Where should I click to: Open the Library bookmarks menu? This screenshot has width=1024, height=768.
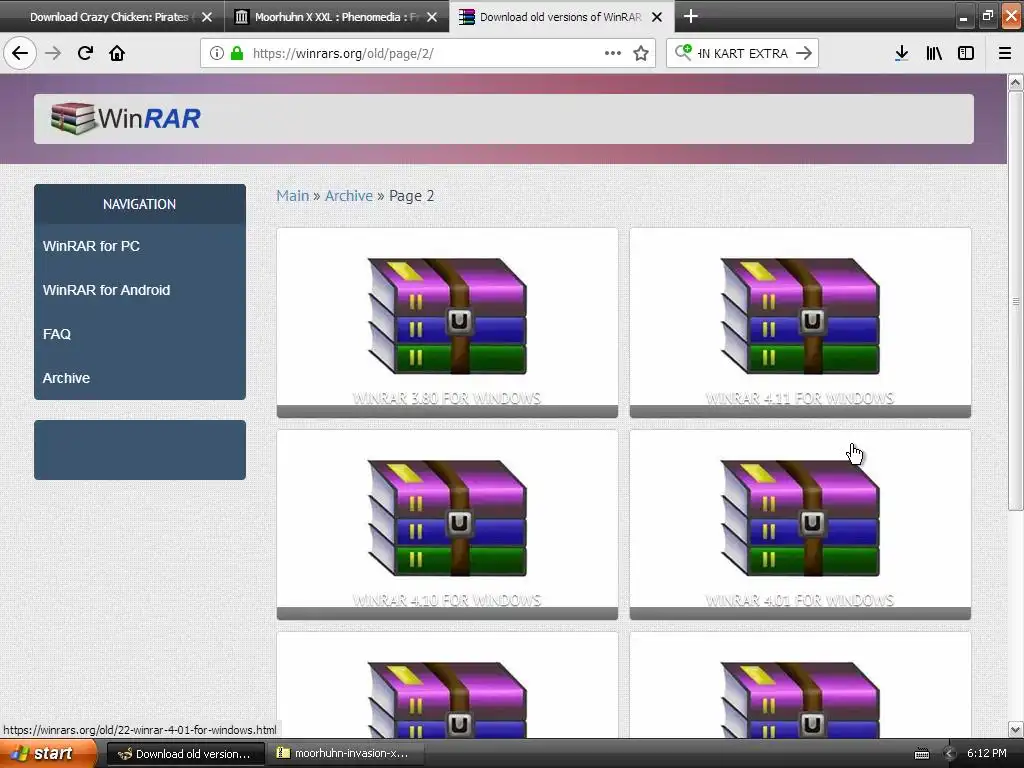coord(934,54)
